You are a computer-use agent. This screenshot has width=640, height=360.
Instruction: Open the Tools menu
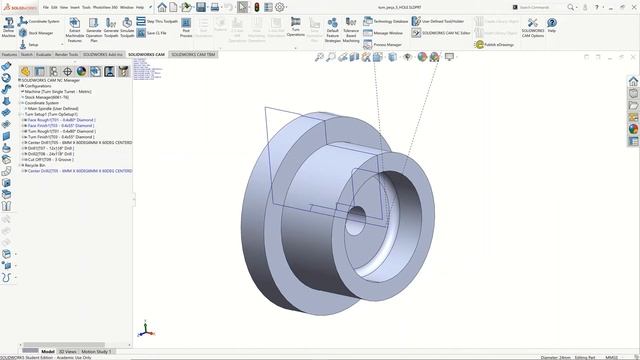(x=86, y=7)
